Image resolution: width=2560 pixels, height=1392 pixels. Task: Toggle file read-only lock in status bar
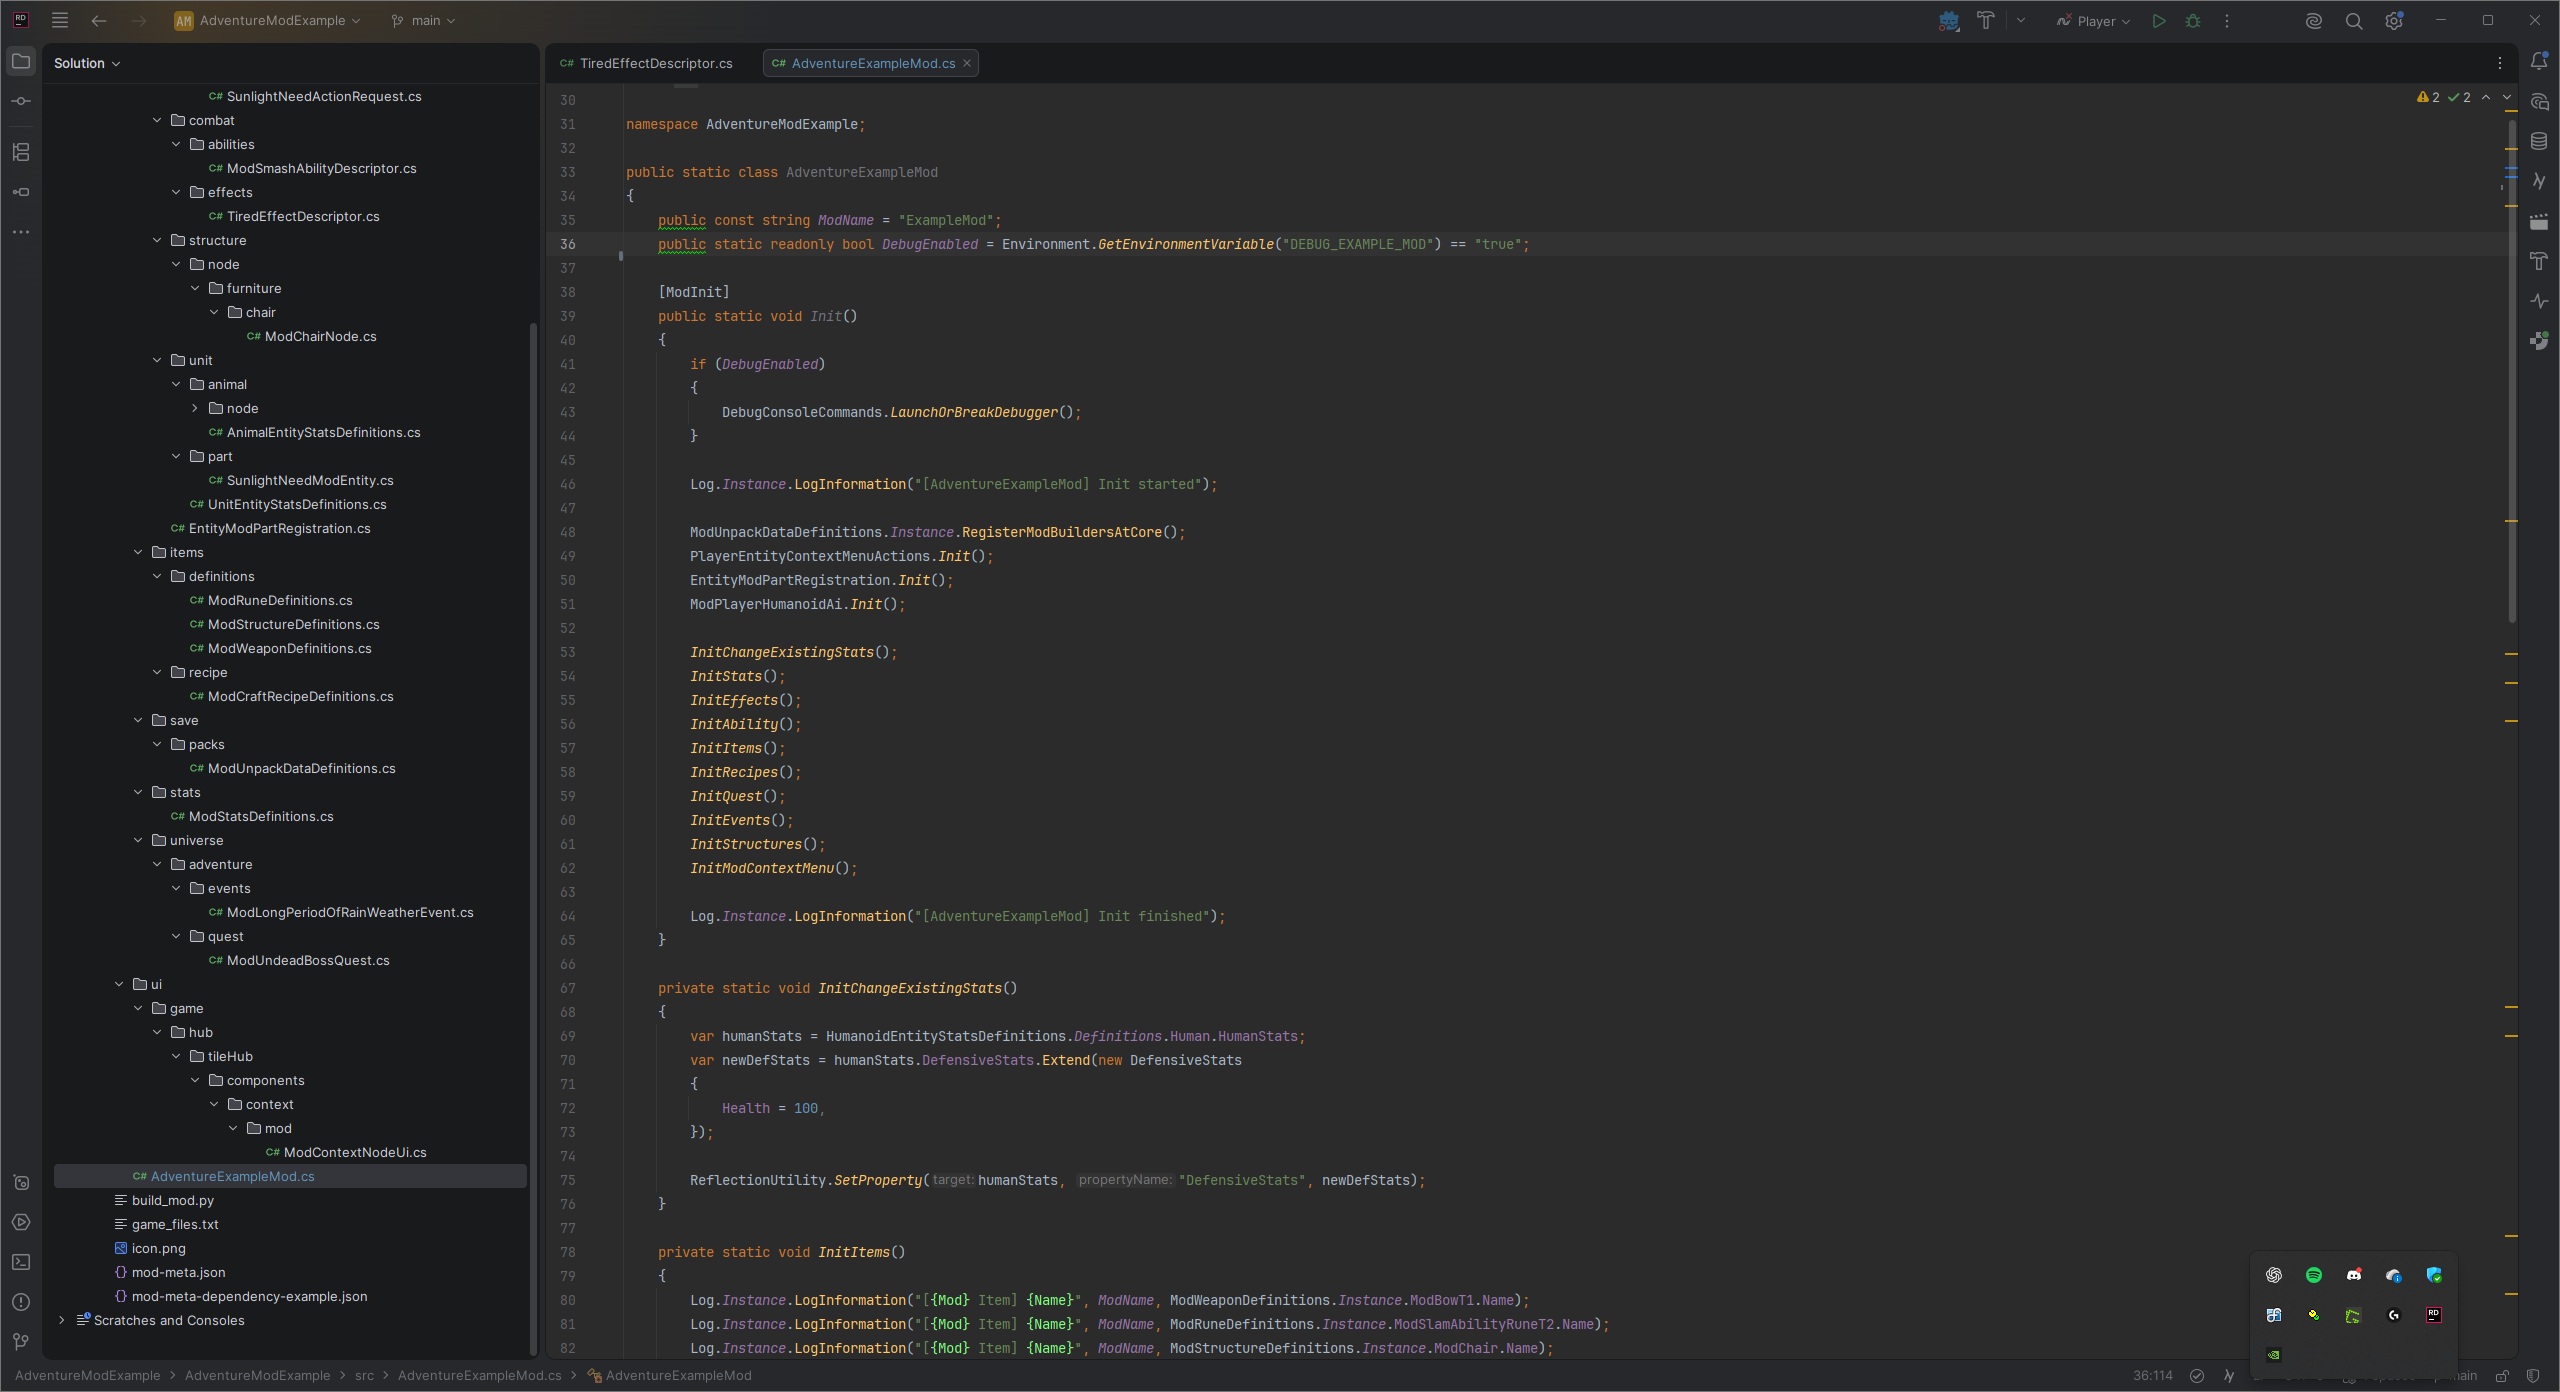2502,1376
